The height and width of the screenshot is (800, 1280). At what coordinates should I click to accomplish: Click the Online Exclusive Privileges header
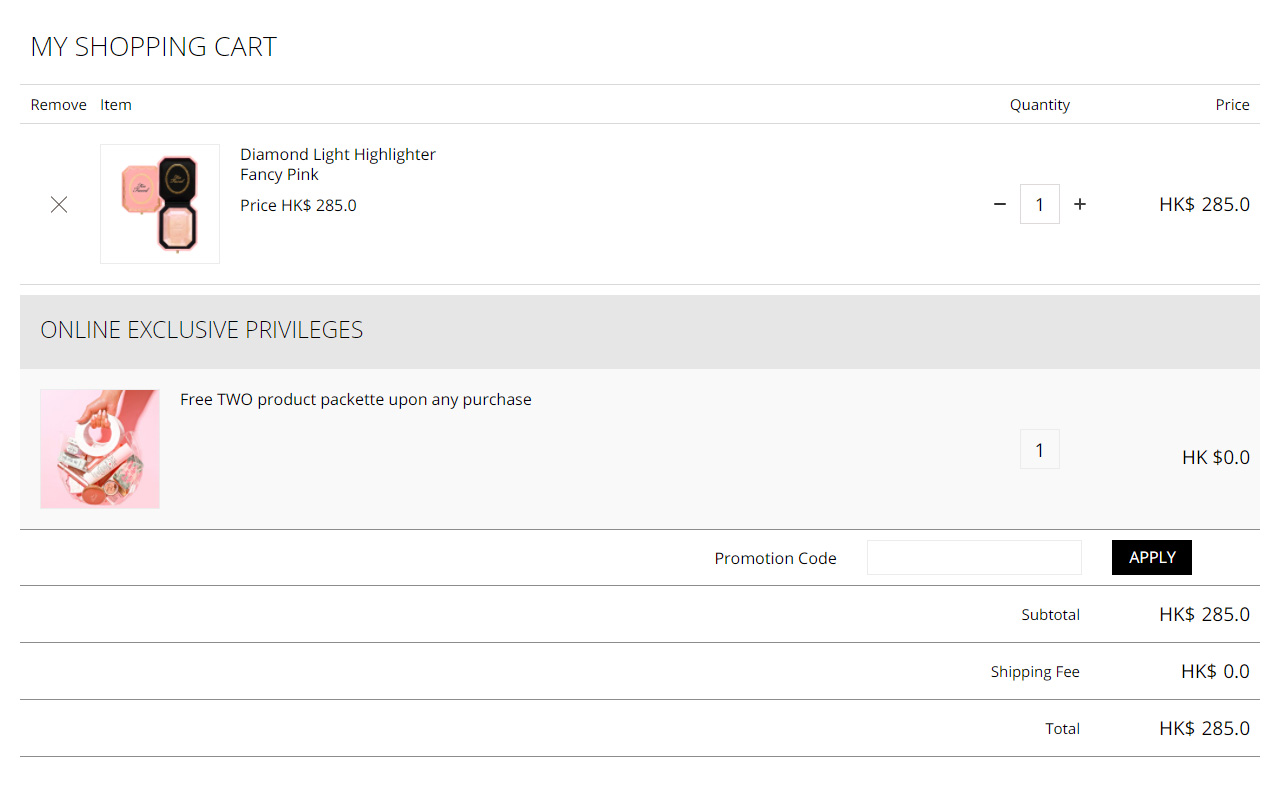pos(201,330)
